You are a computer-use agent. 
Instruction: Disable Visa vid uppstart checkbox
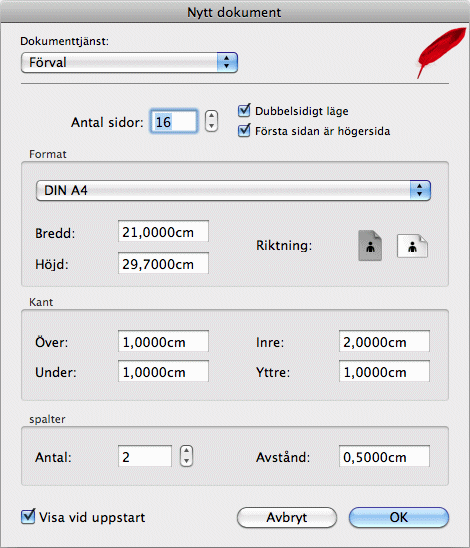[28, 517]
